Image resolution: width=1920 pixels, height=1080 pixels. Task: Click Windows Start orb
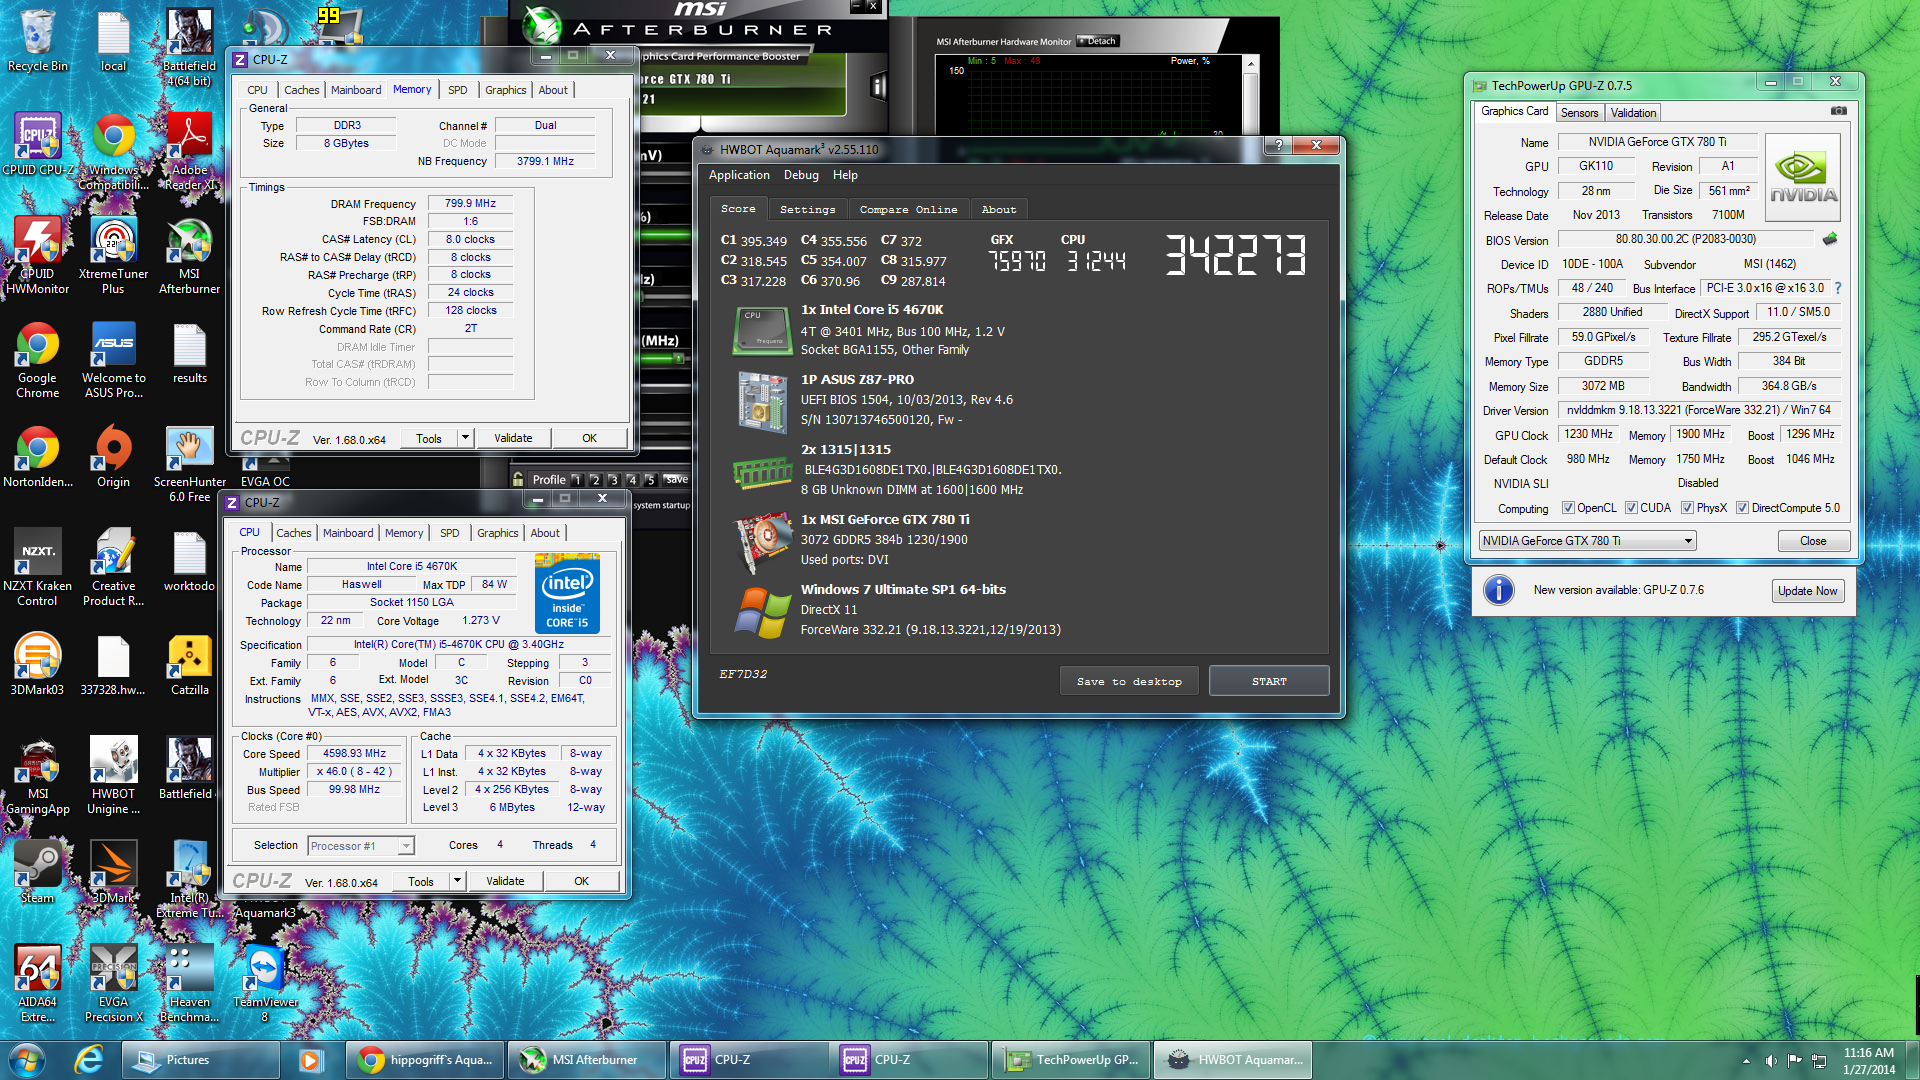27,1060
